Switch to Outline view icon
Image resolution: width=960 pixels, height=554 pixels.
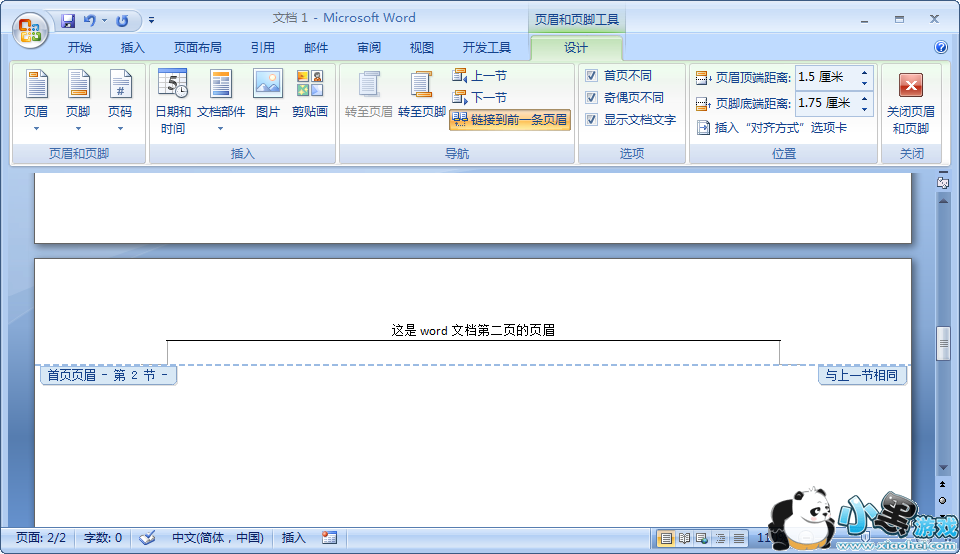click(x=720, y=539)
